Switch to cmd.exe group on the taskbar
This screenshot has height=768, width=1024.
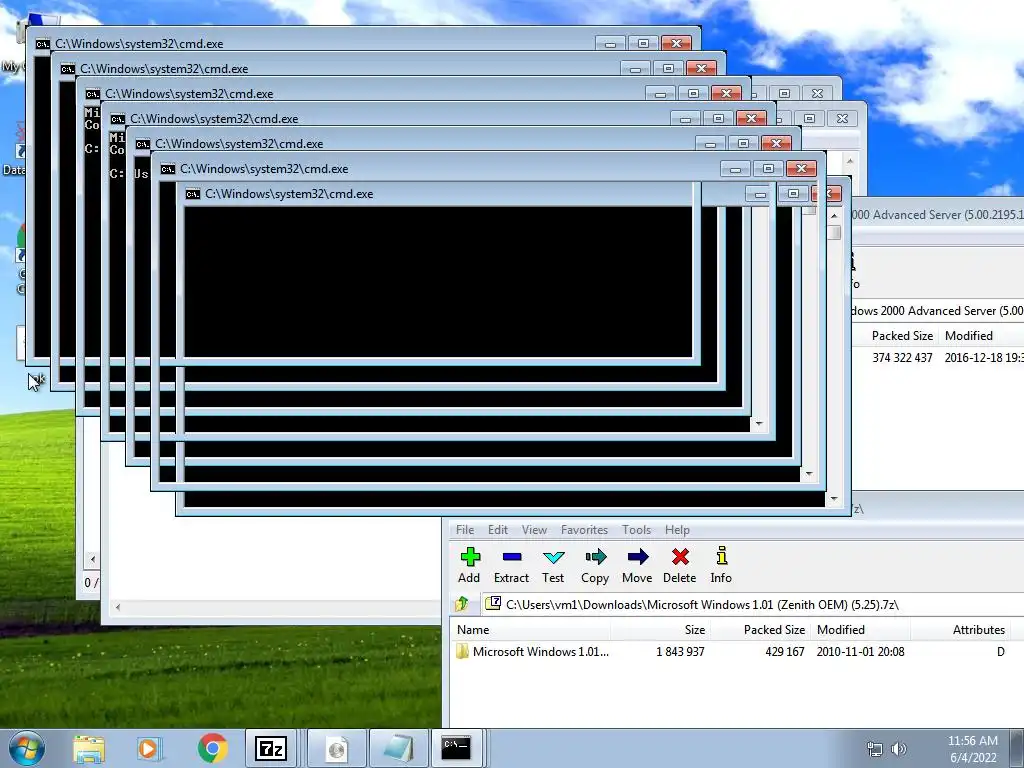point(456,748)
